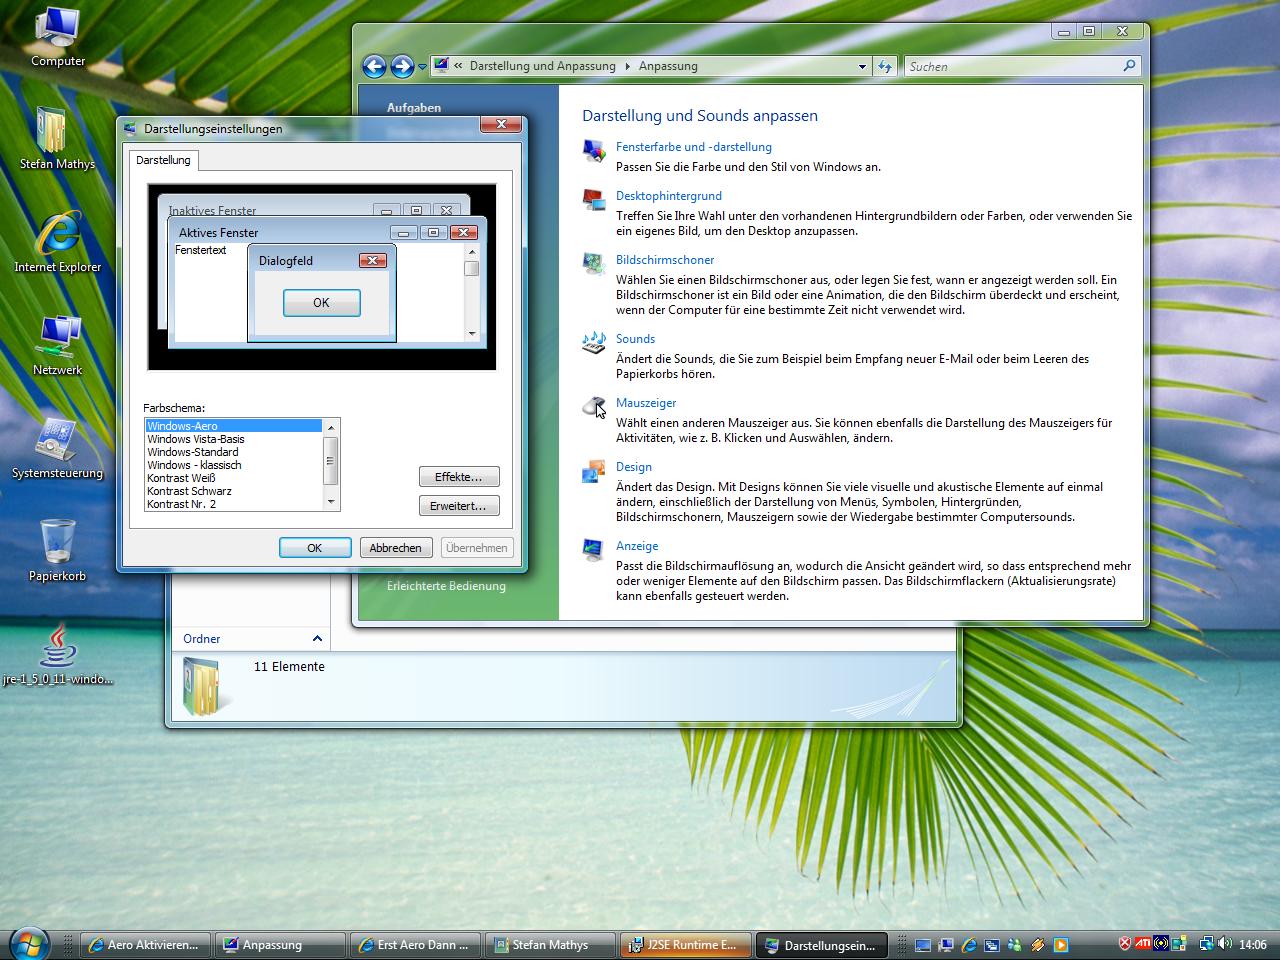
Task: Click the Design icon
Action: pos(594,471)
